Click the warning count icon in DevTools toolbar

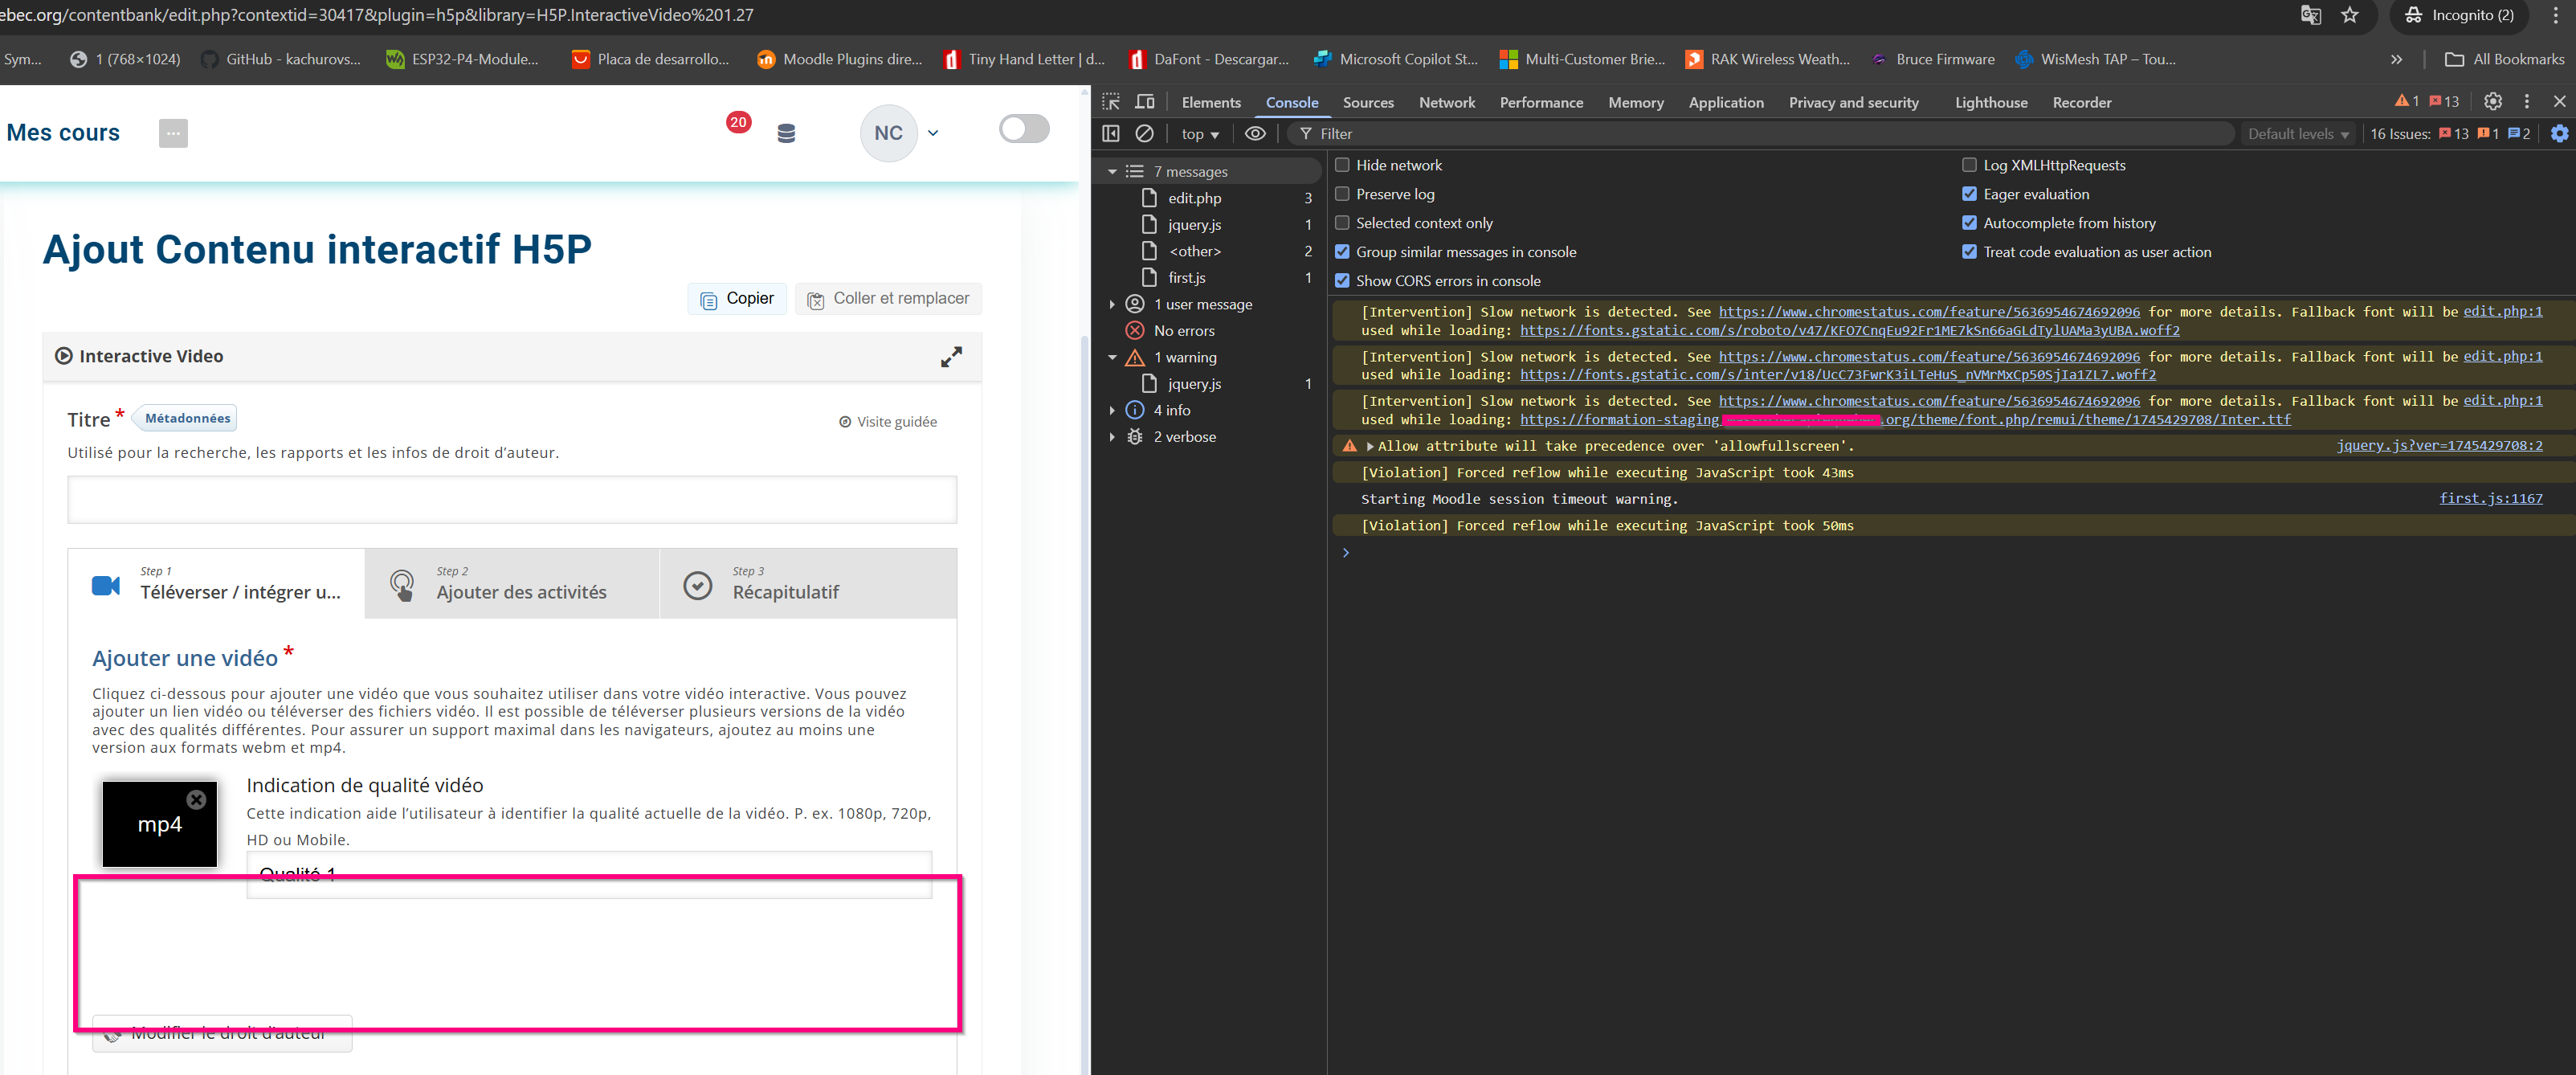pyautogui.click(x=2407, y=101)
